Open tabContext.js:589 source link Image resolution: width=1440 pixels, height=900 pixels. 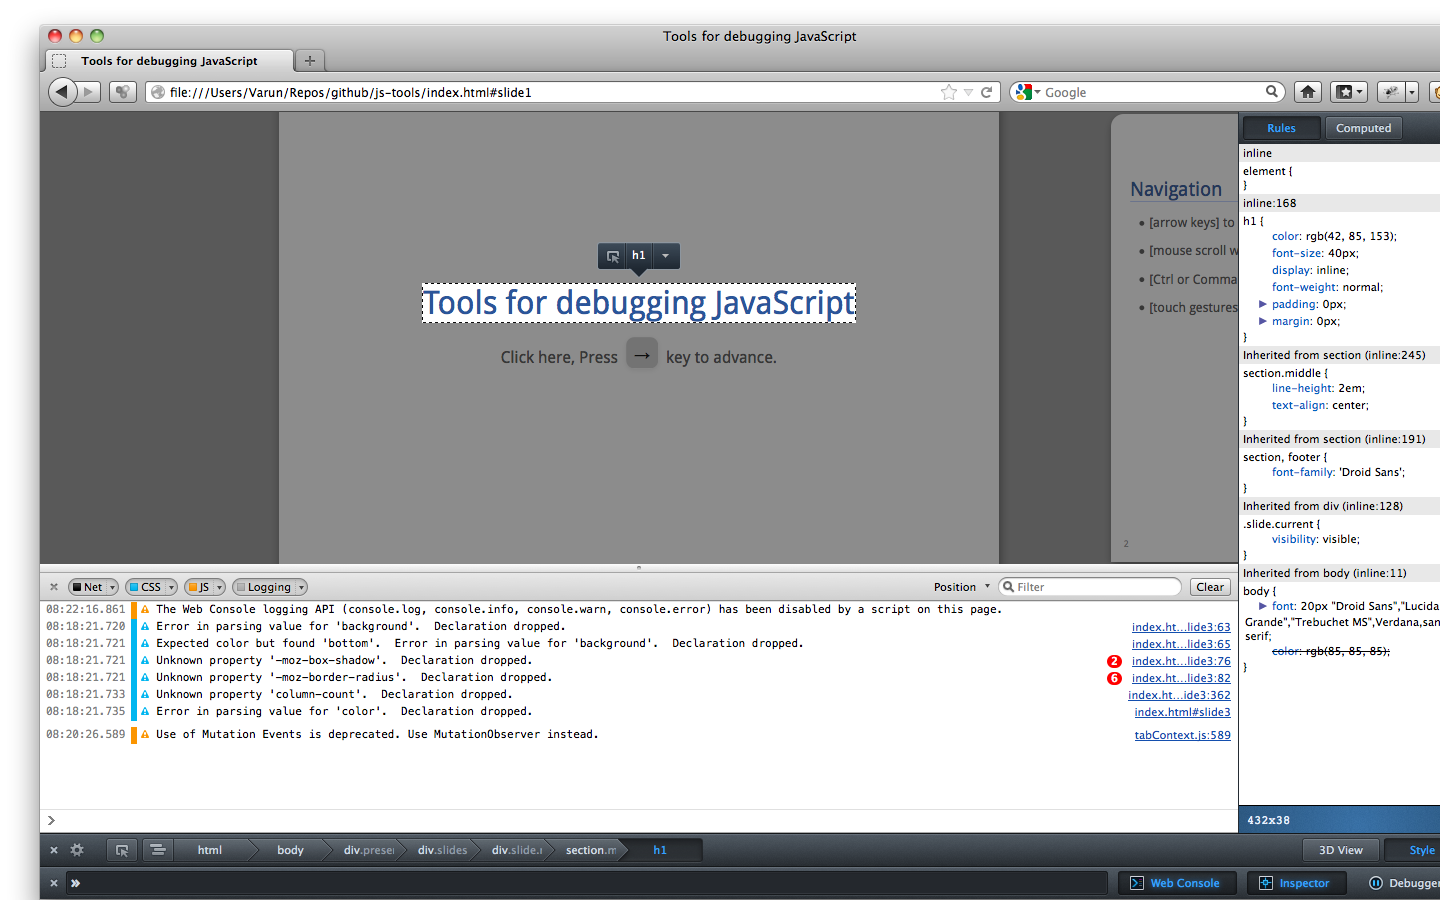tap(1182, 735)
